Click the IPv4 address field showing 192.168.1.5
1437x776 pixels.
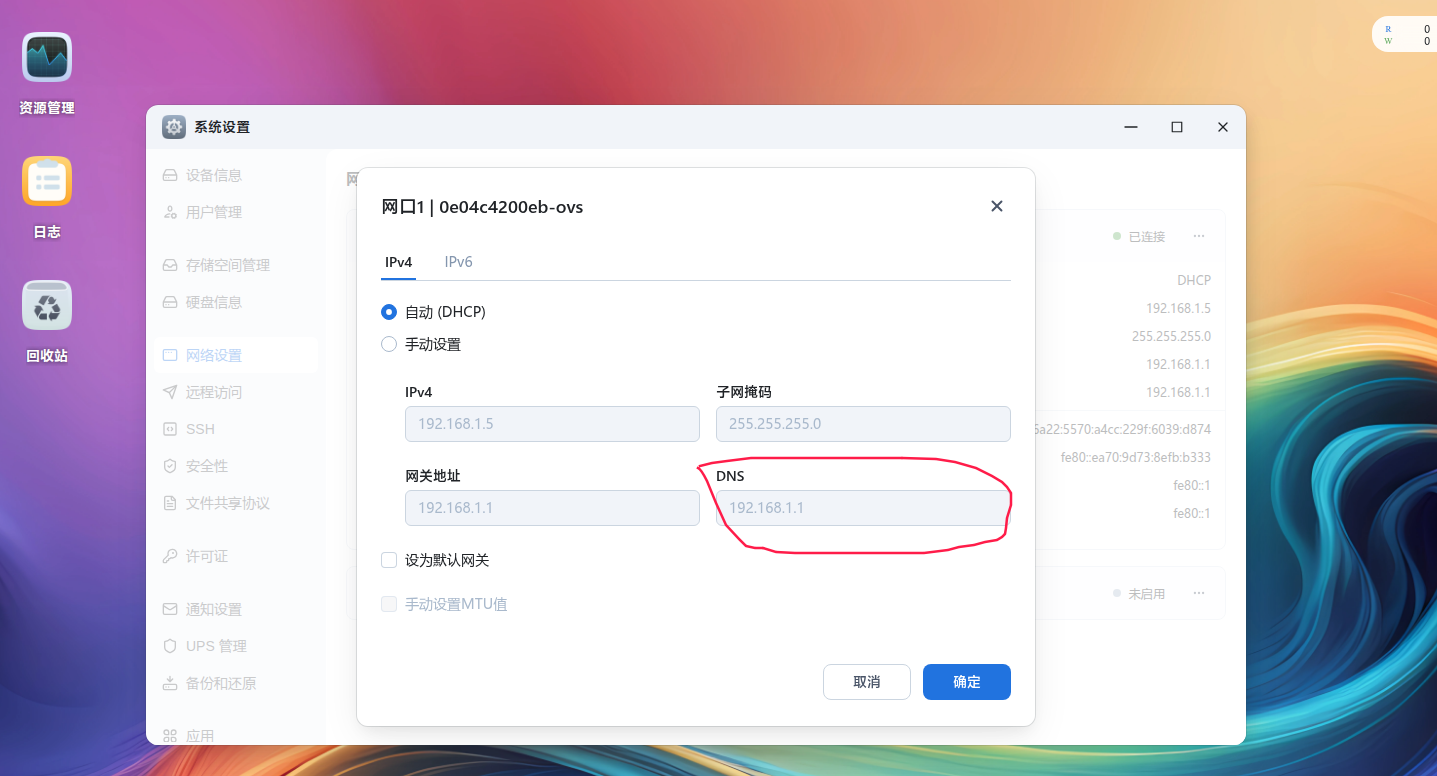[x=552, y=424]
